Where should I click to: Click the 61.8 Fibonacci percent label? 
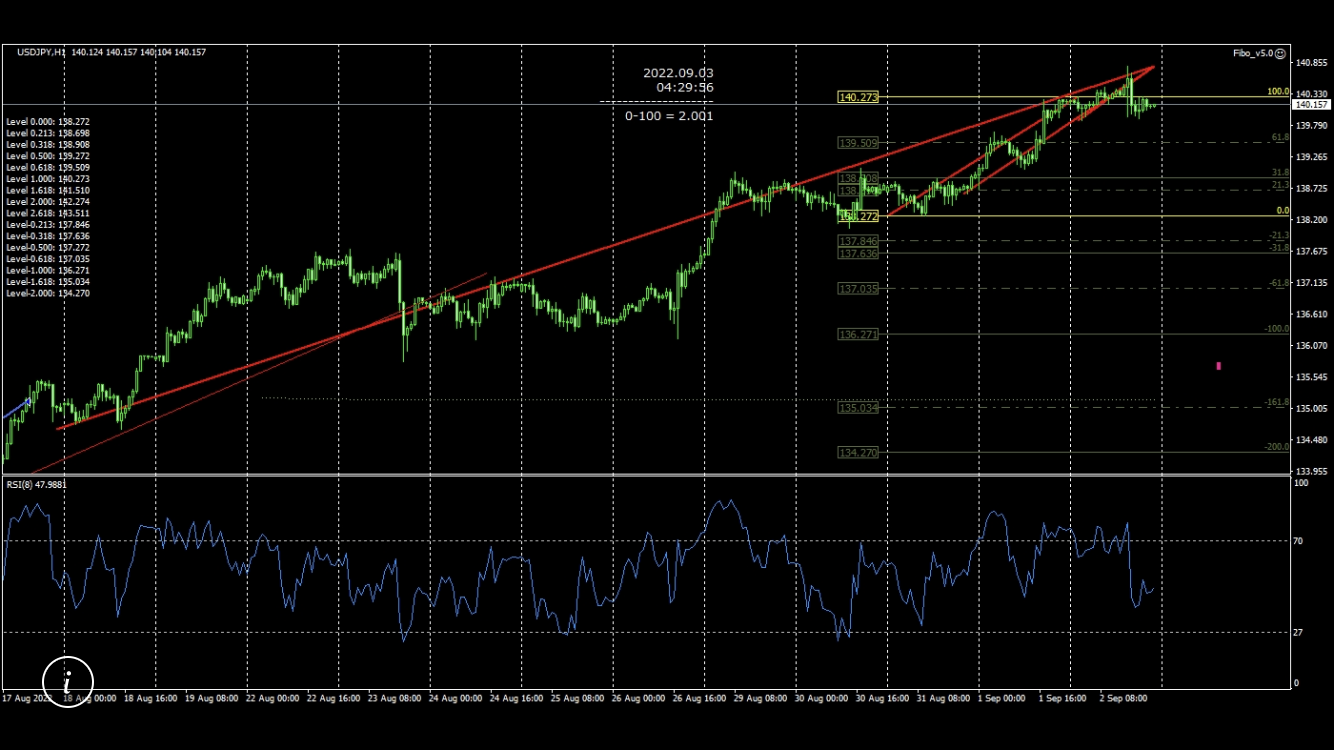click(x=1280, y=137)
